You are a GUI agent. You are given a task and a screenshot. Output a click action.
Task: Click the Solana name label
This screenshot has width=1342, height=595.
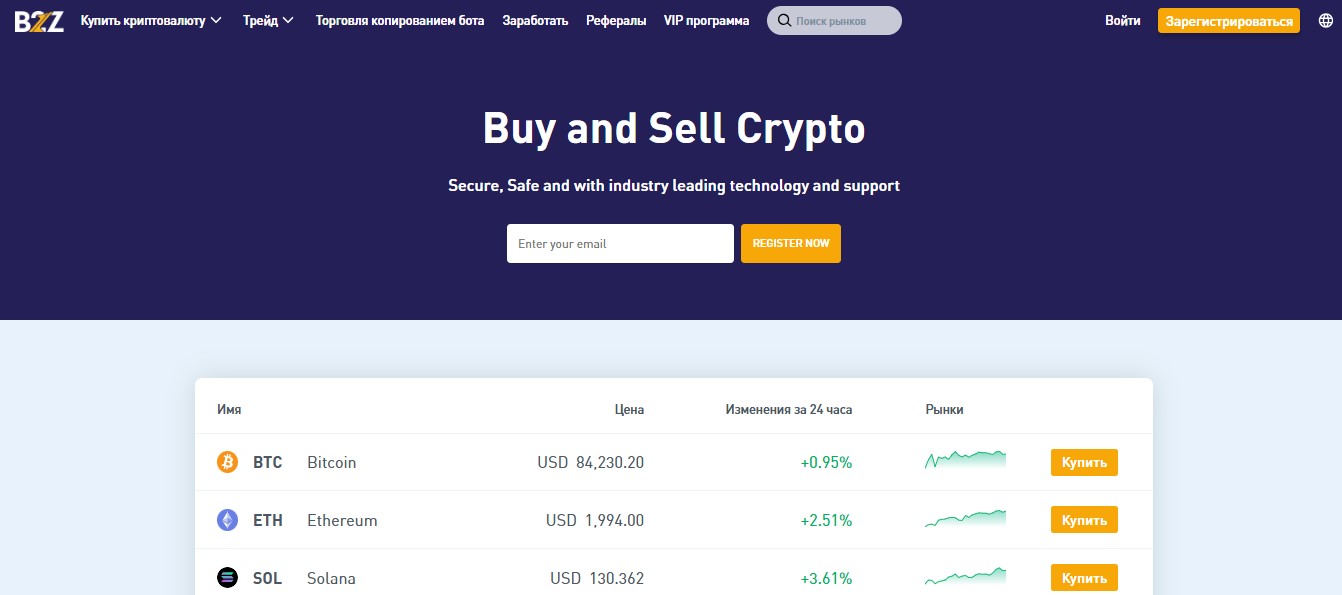tap(331, 578)
